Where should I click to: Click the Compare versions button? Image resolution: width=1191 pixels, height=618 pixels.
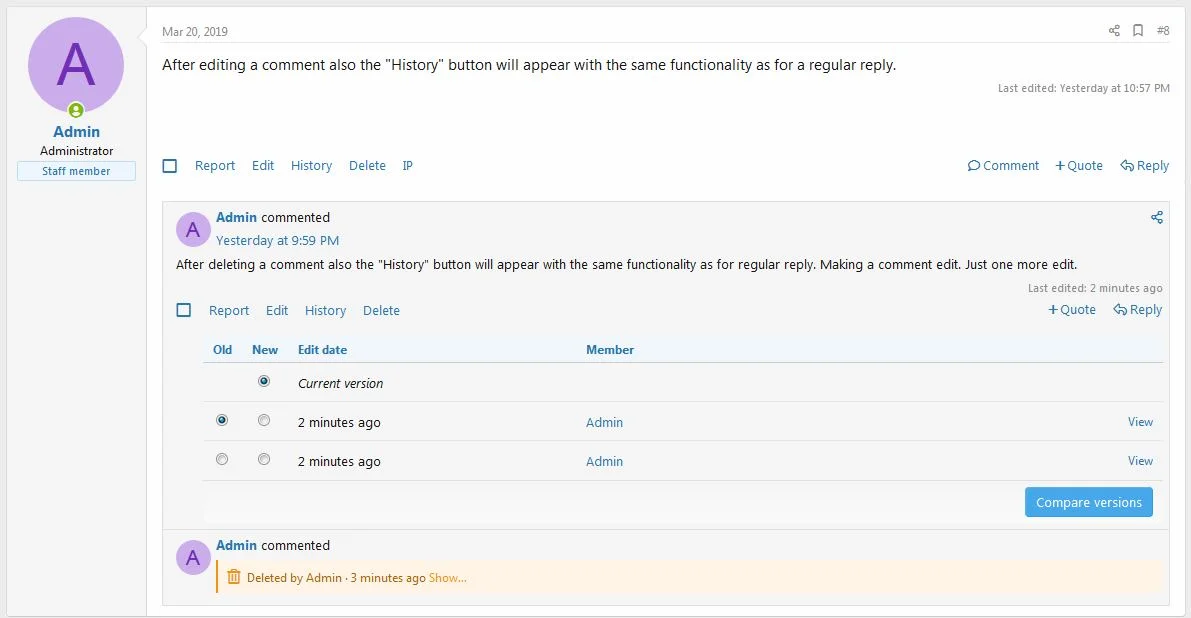[1088, 503]
